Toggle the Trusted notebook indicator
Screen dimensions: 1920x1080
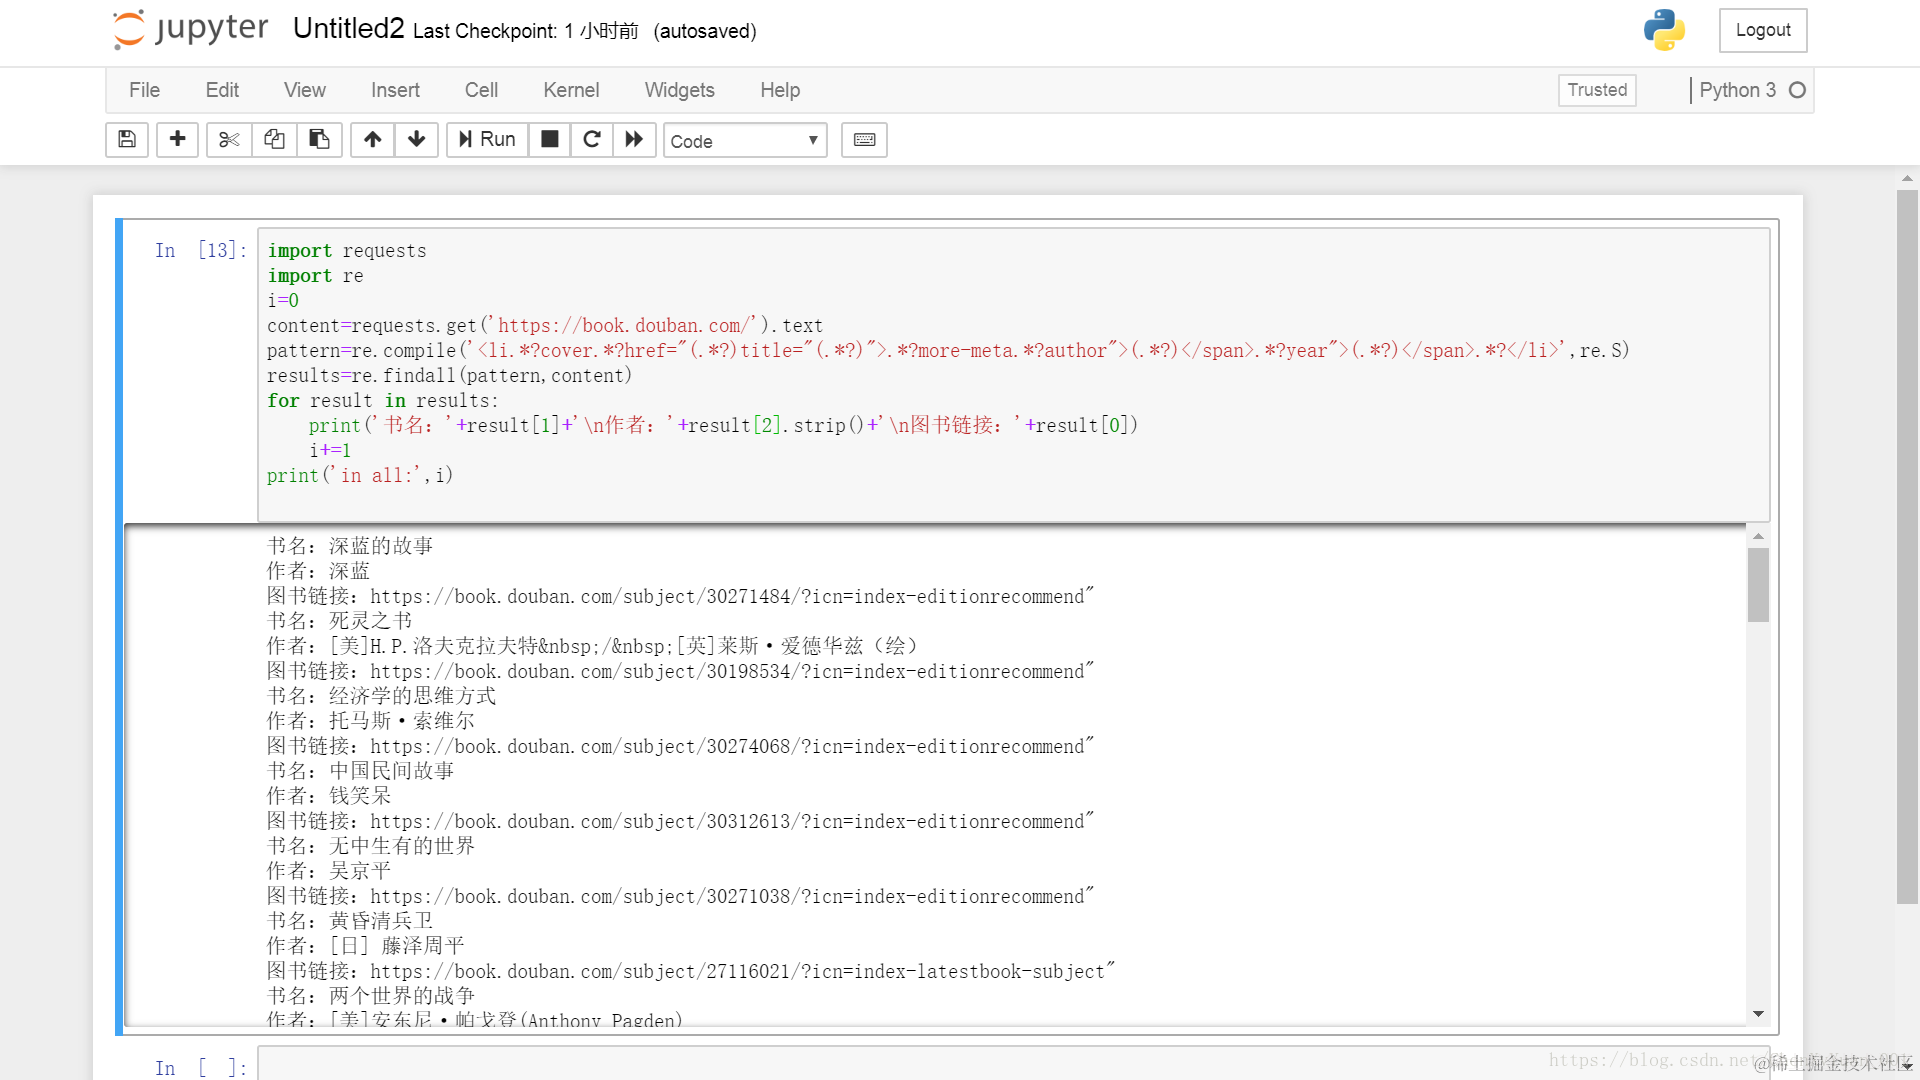[1597, 90]
